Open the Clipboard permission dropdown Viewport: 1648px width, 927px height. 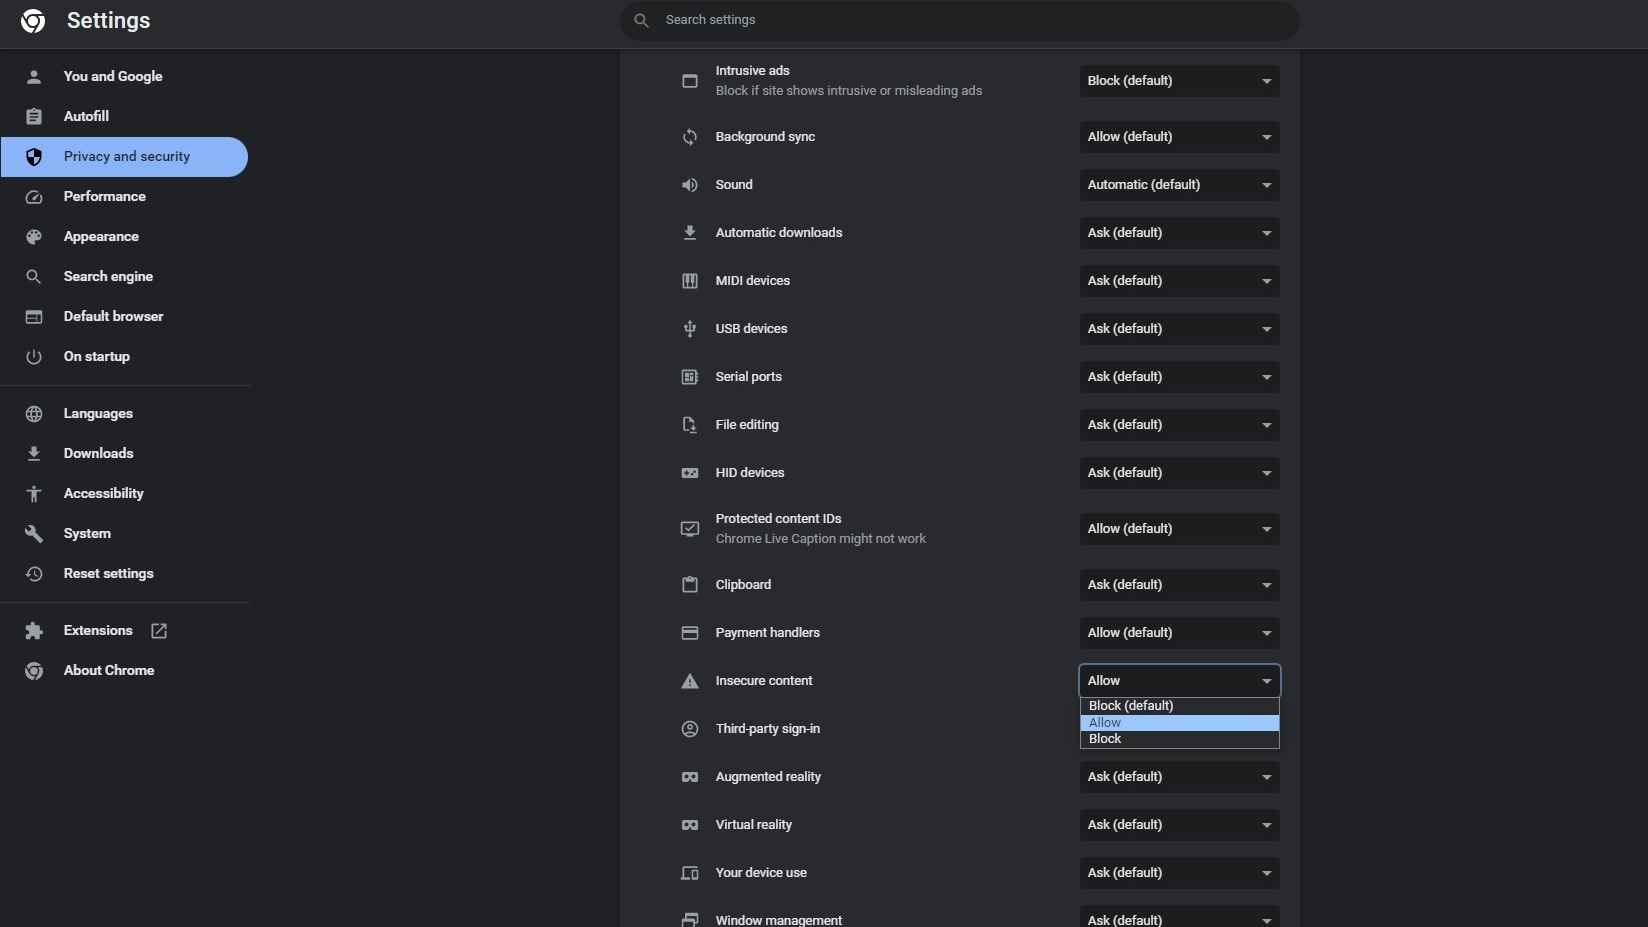(1178, 585)
